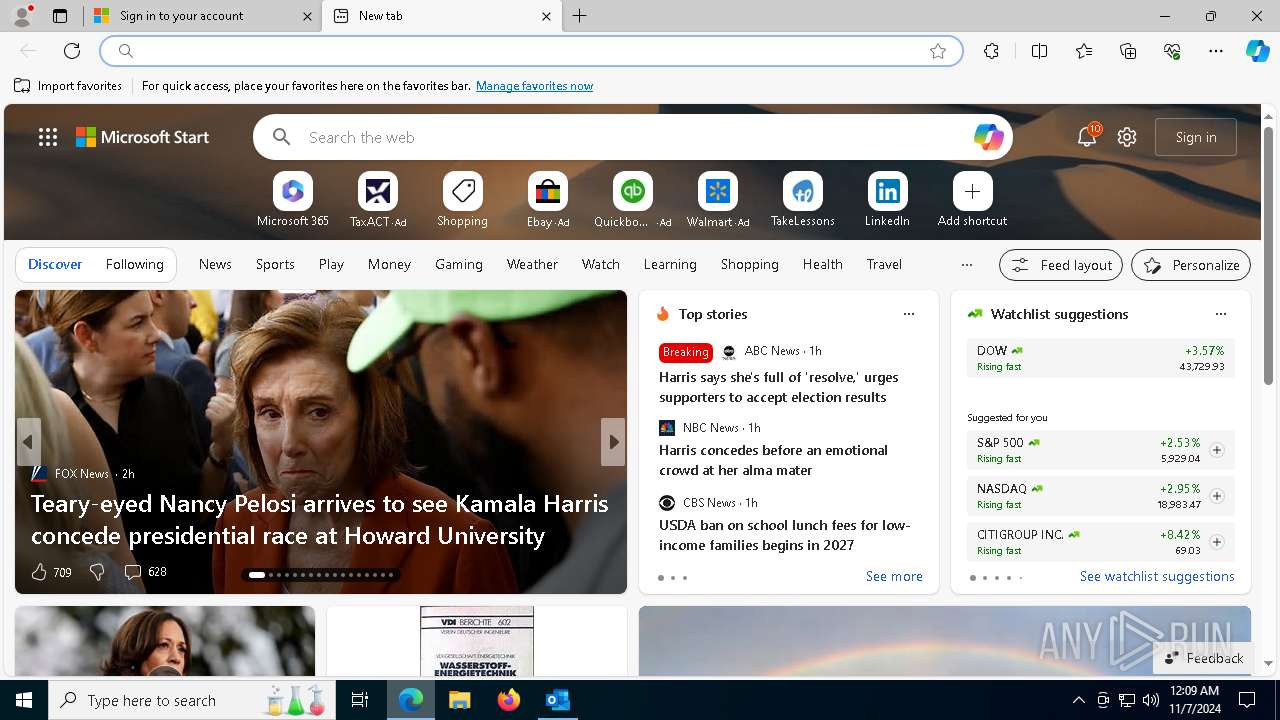The image size is (1280, 720).
Task: Dislike the Nancy Pelosi article
Action: (97, 572)
